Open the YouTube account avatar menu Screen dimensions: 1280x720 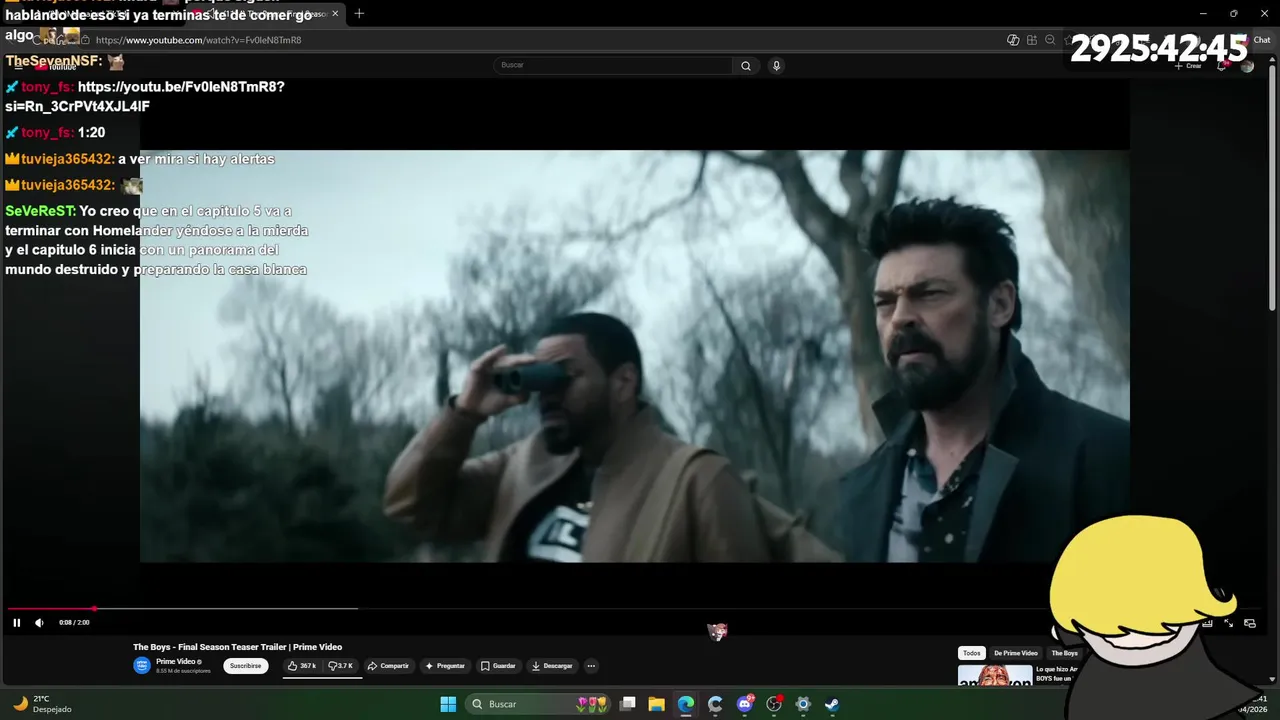pyautogui.click(x=1247, y=66)
